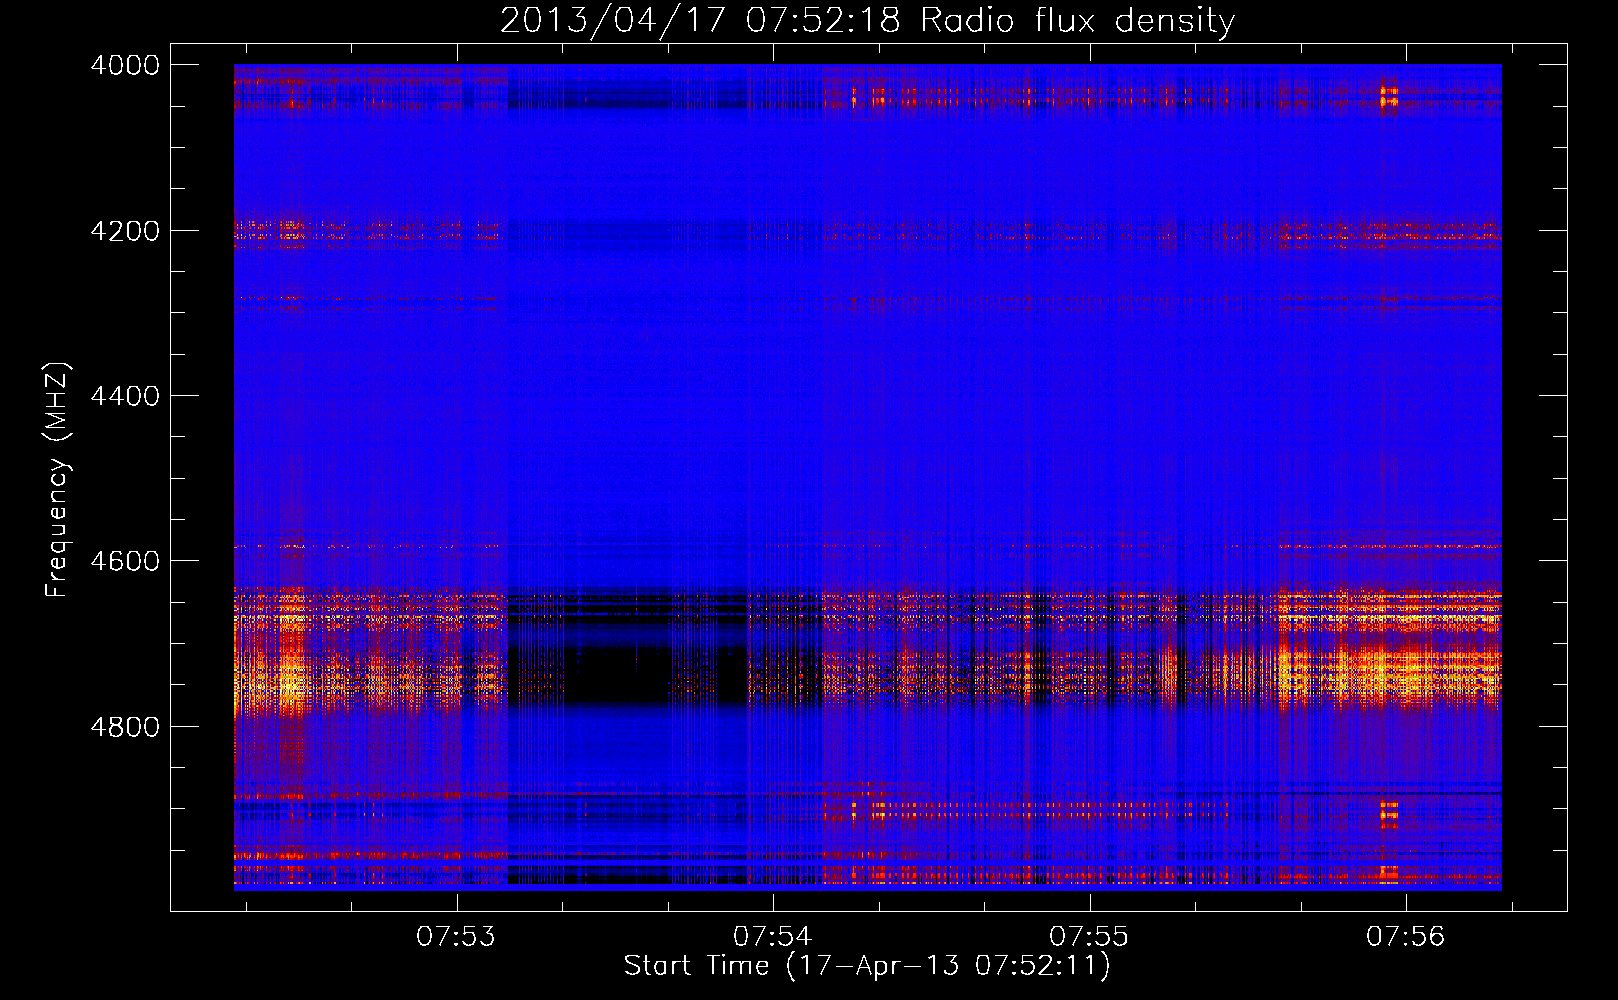Click the 07:55 time tick label
The height and width of the screenshot is (1000, 1618).
pyautogui.click(x=1089, y=937)
